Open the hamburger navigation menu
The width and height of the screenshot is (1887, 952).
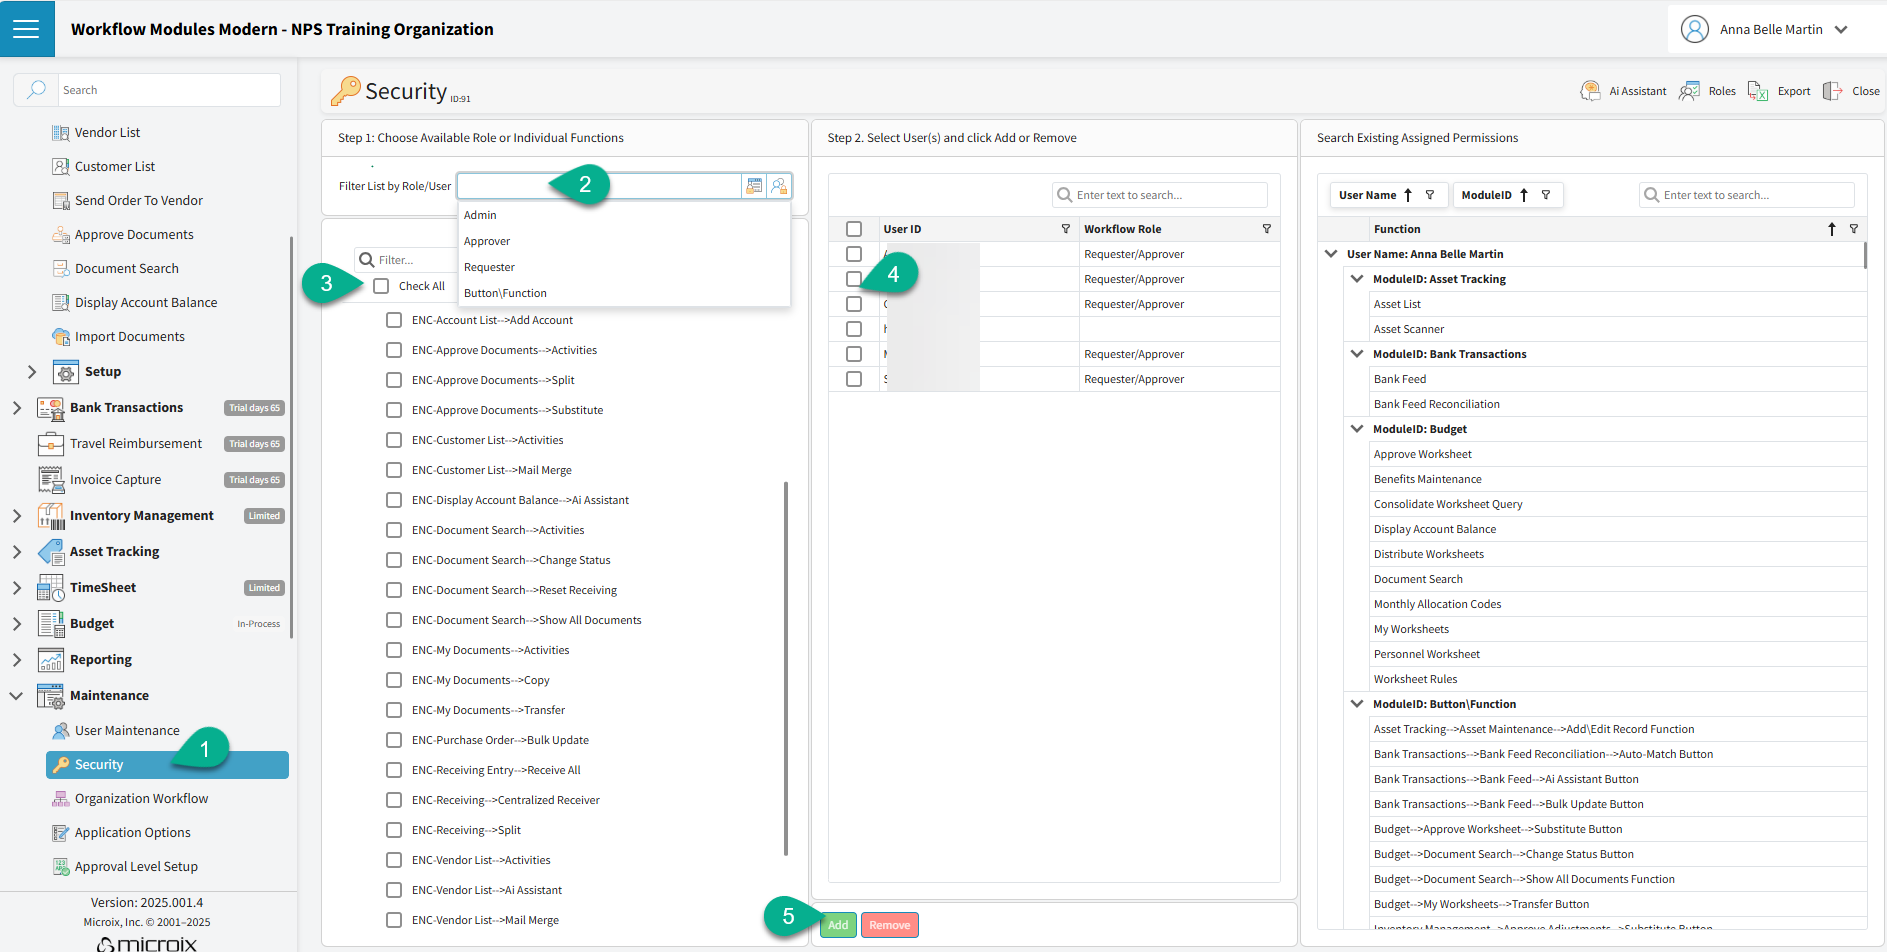[27, 29]
